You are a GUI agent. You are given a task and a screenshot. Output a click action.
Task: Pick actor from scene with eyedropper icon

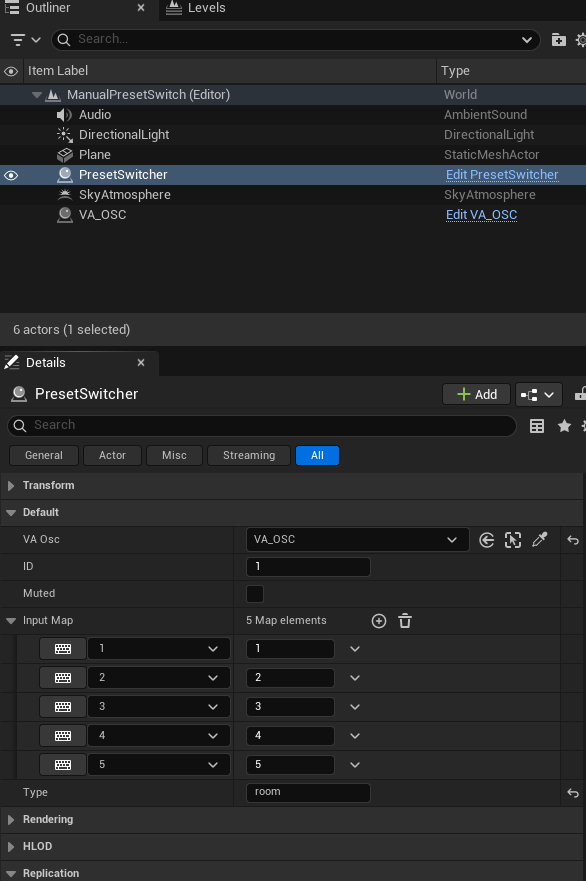point(539,540)
